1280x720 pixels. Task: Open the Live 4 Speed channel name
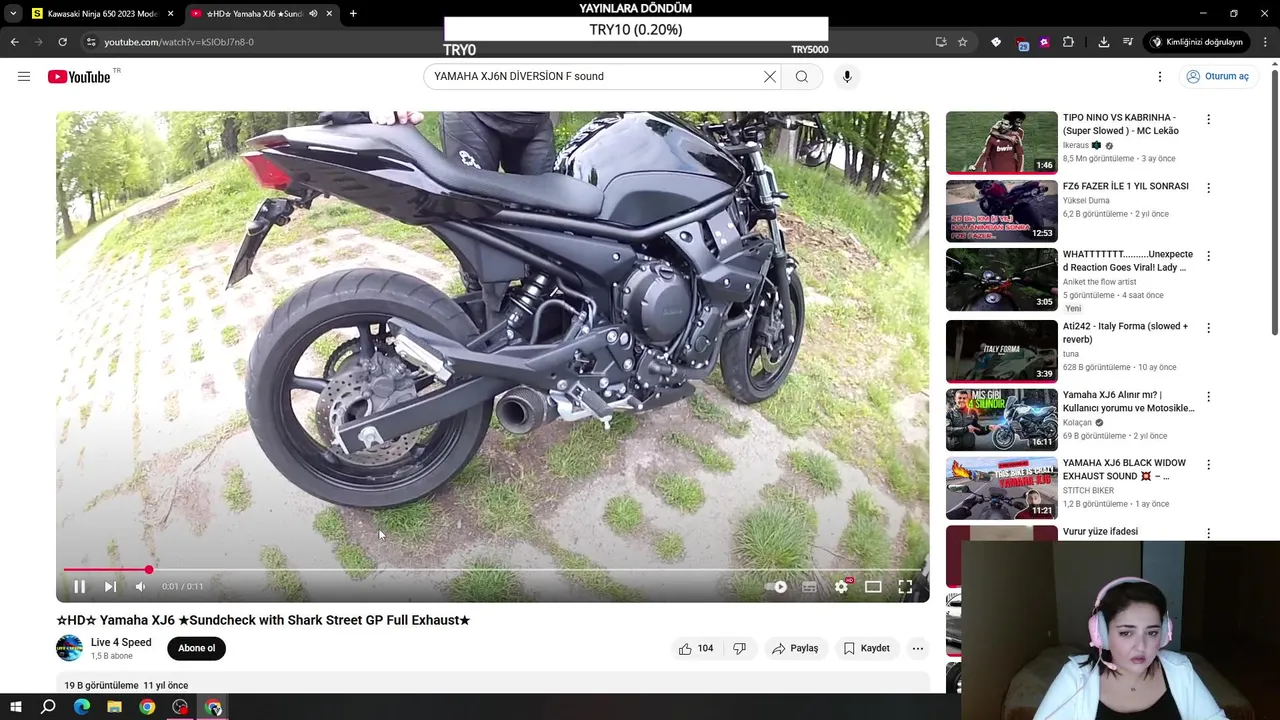tap(121, 642)
